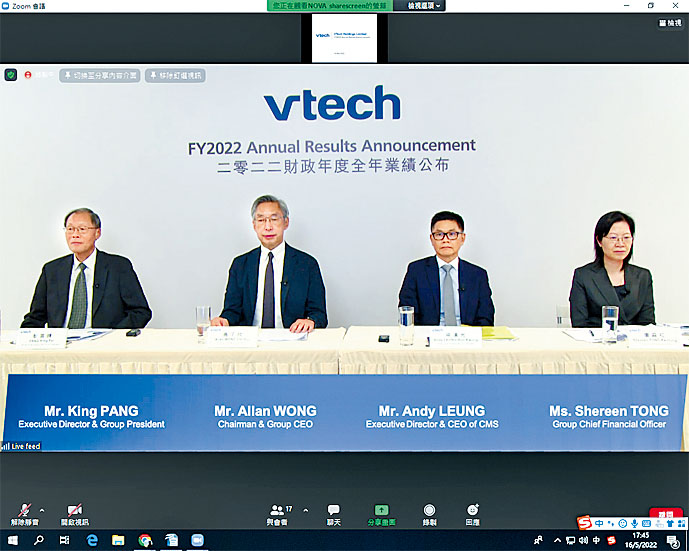
Task: Click the red leave meeting button
Action: (x=665, y=513)
